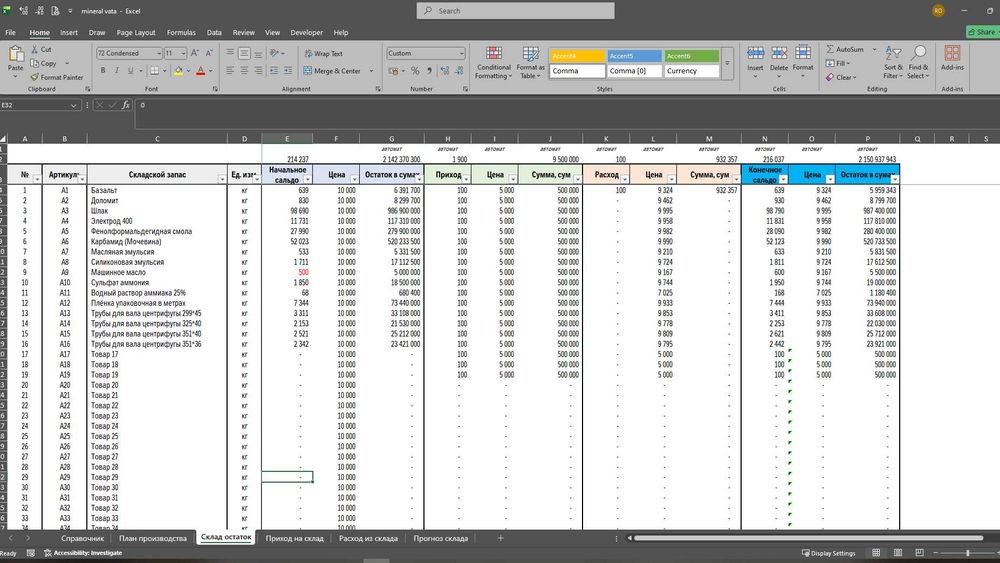Click the Cut scissors icon
Viewport: 1000px width, 563px height.
pos(34,49)
